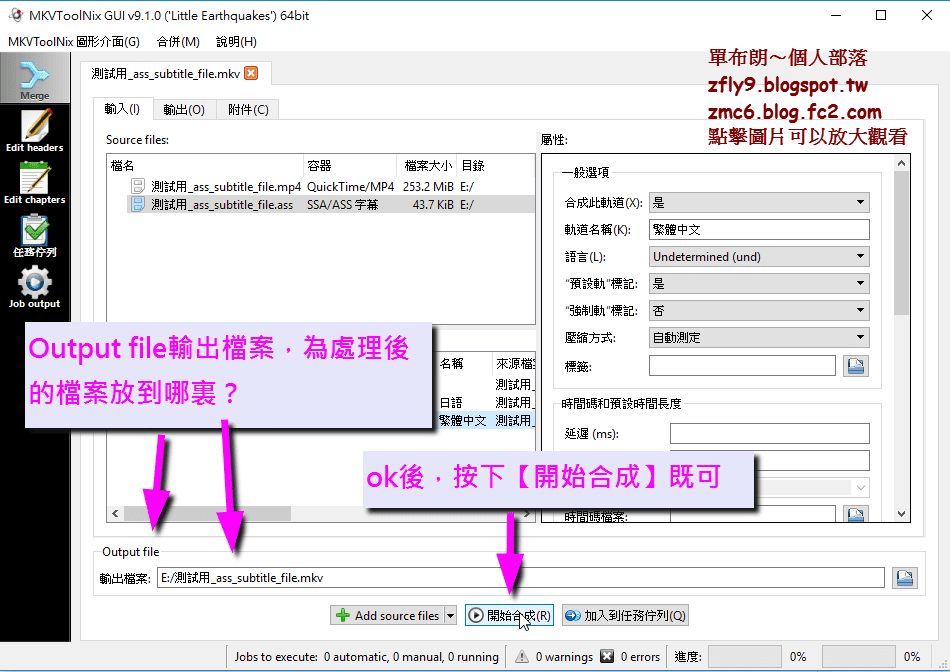Click the 容器 column header

(x=350, y=165)
